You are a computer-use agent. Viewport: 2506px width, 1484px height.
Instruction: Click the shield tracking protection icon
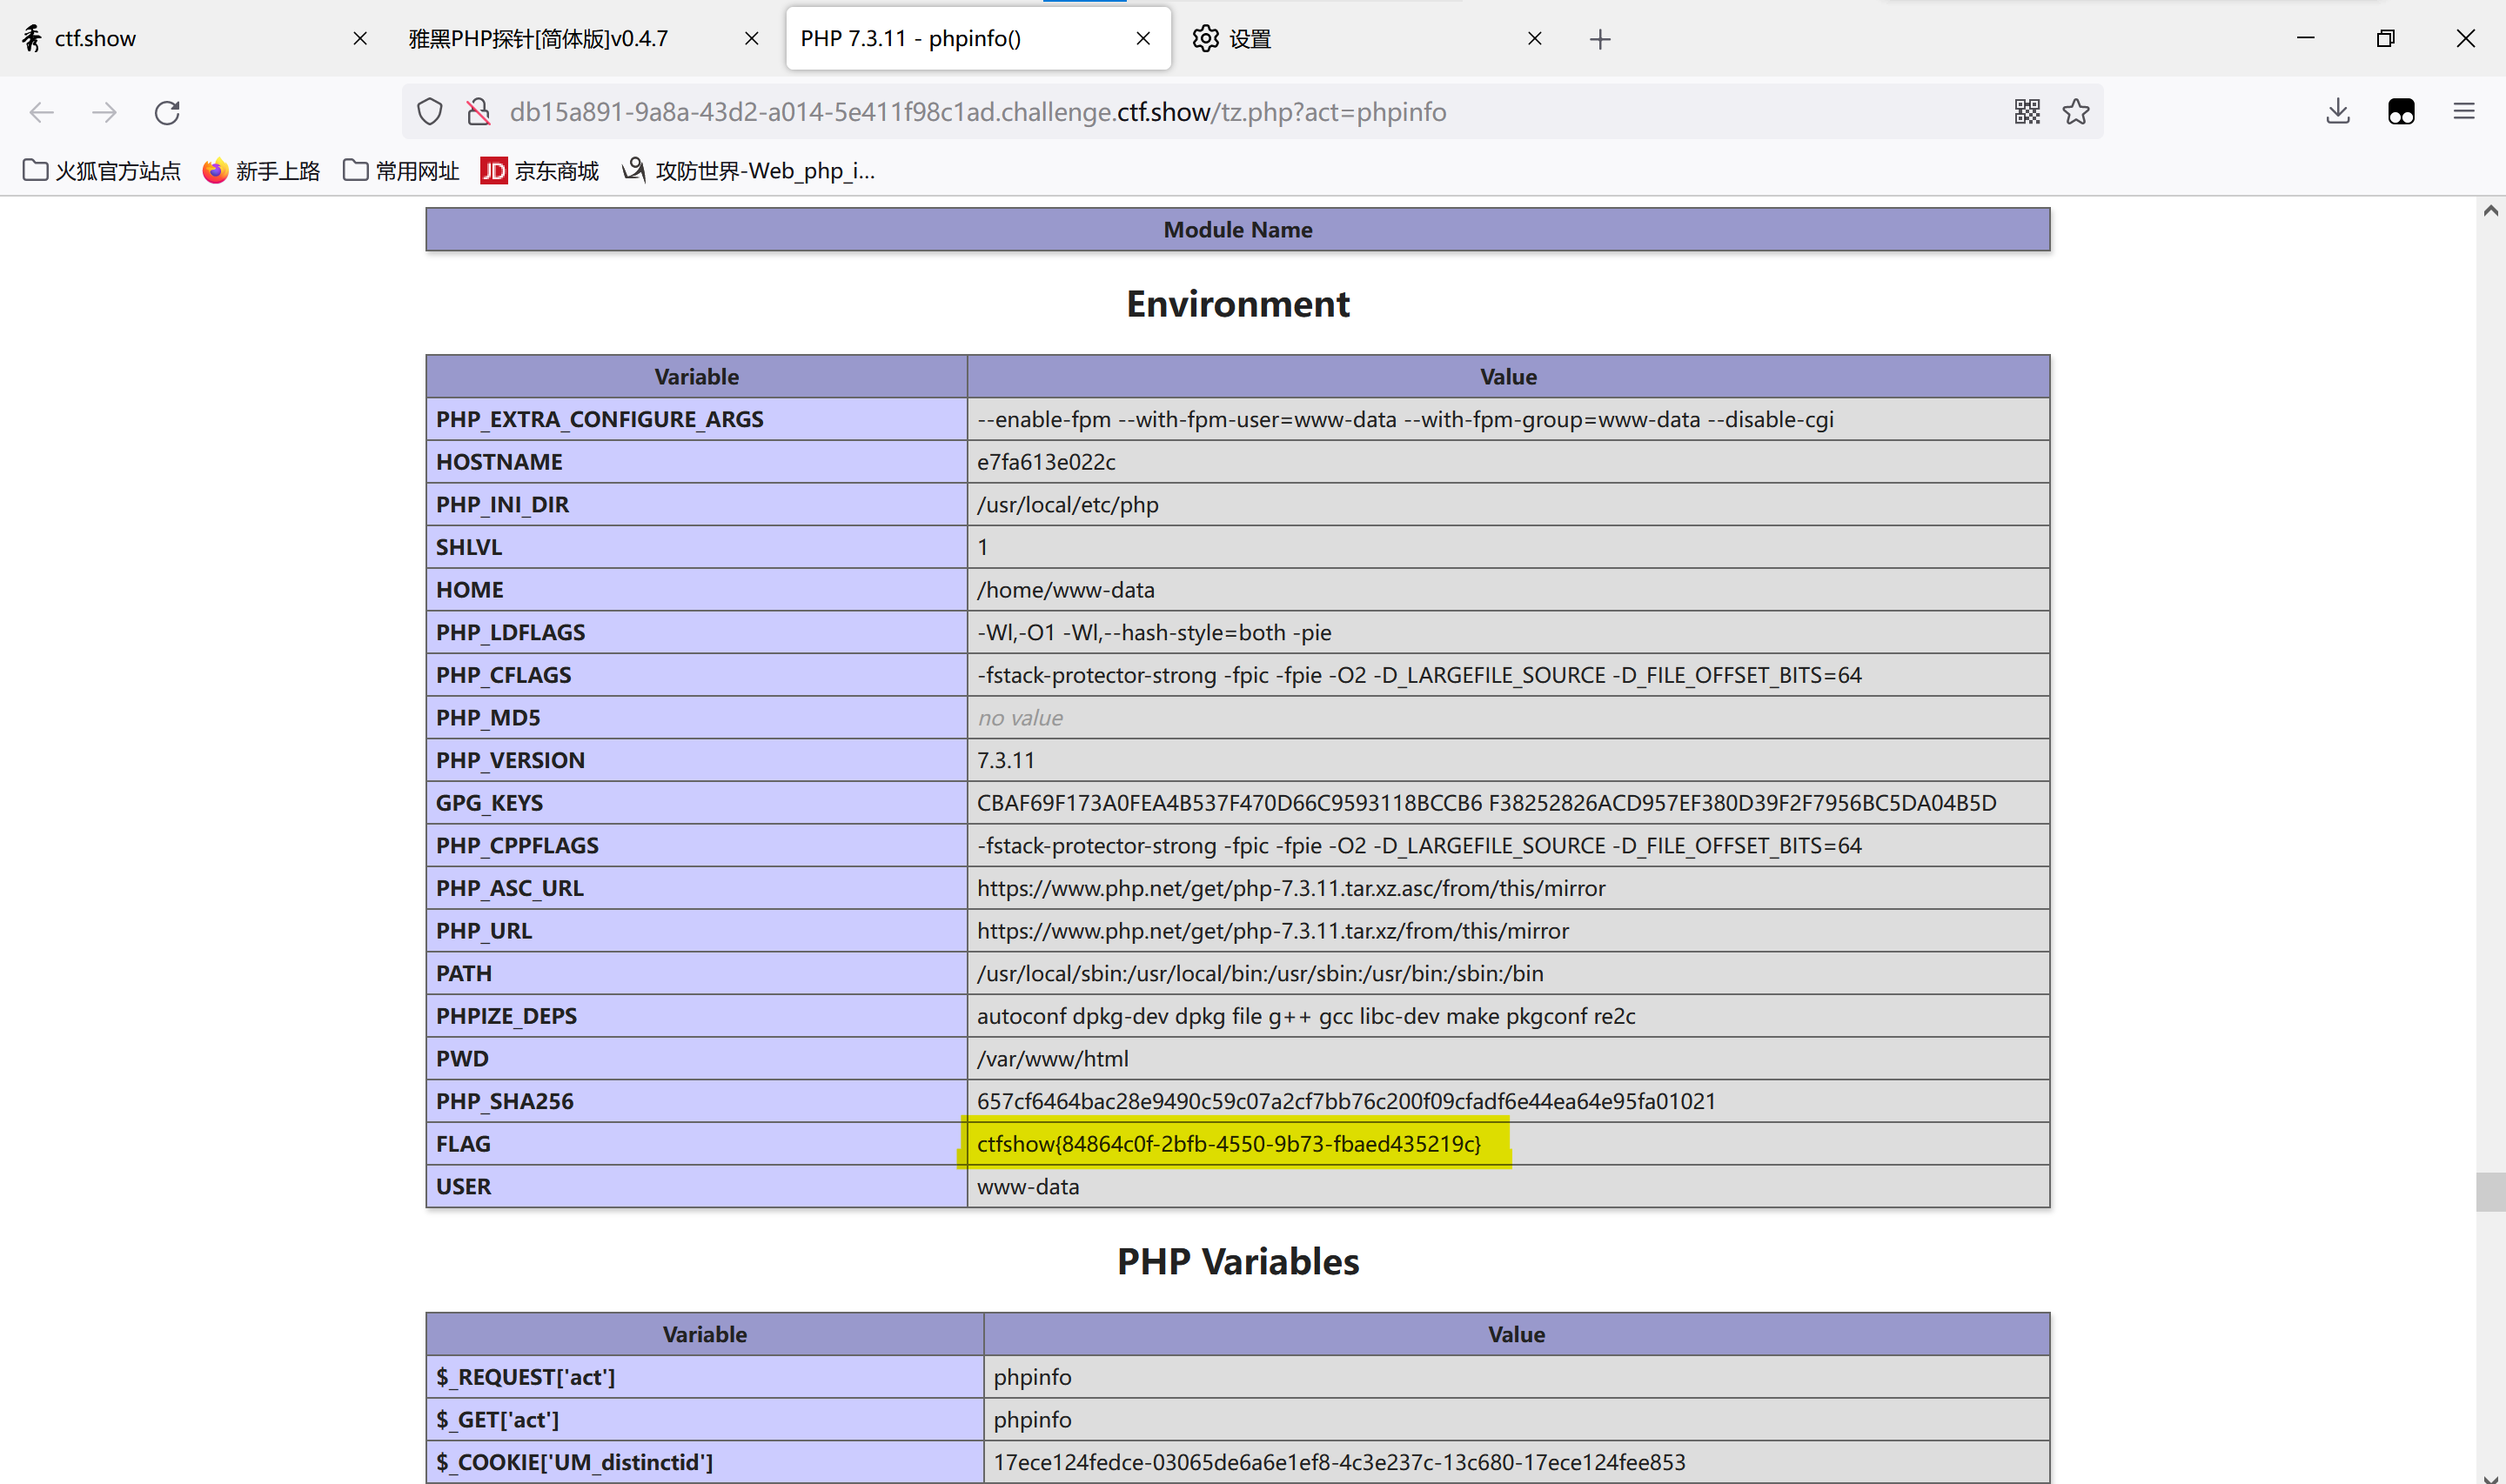(x=430, y=112)
